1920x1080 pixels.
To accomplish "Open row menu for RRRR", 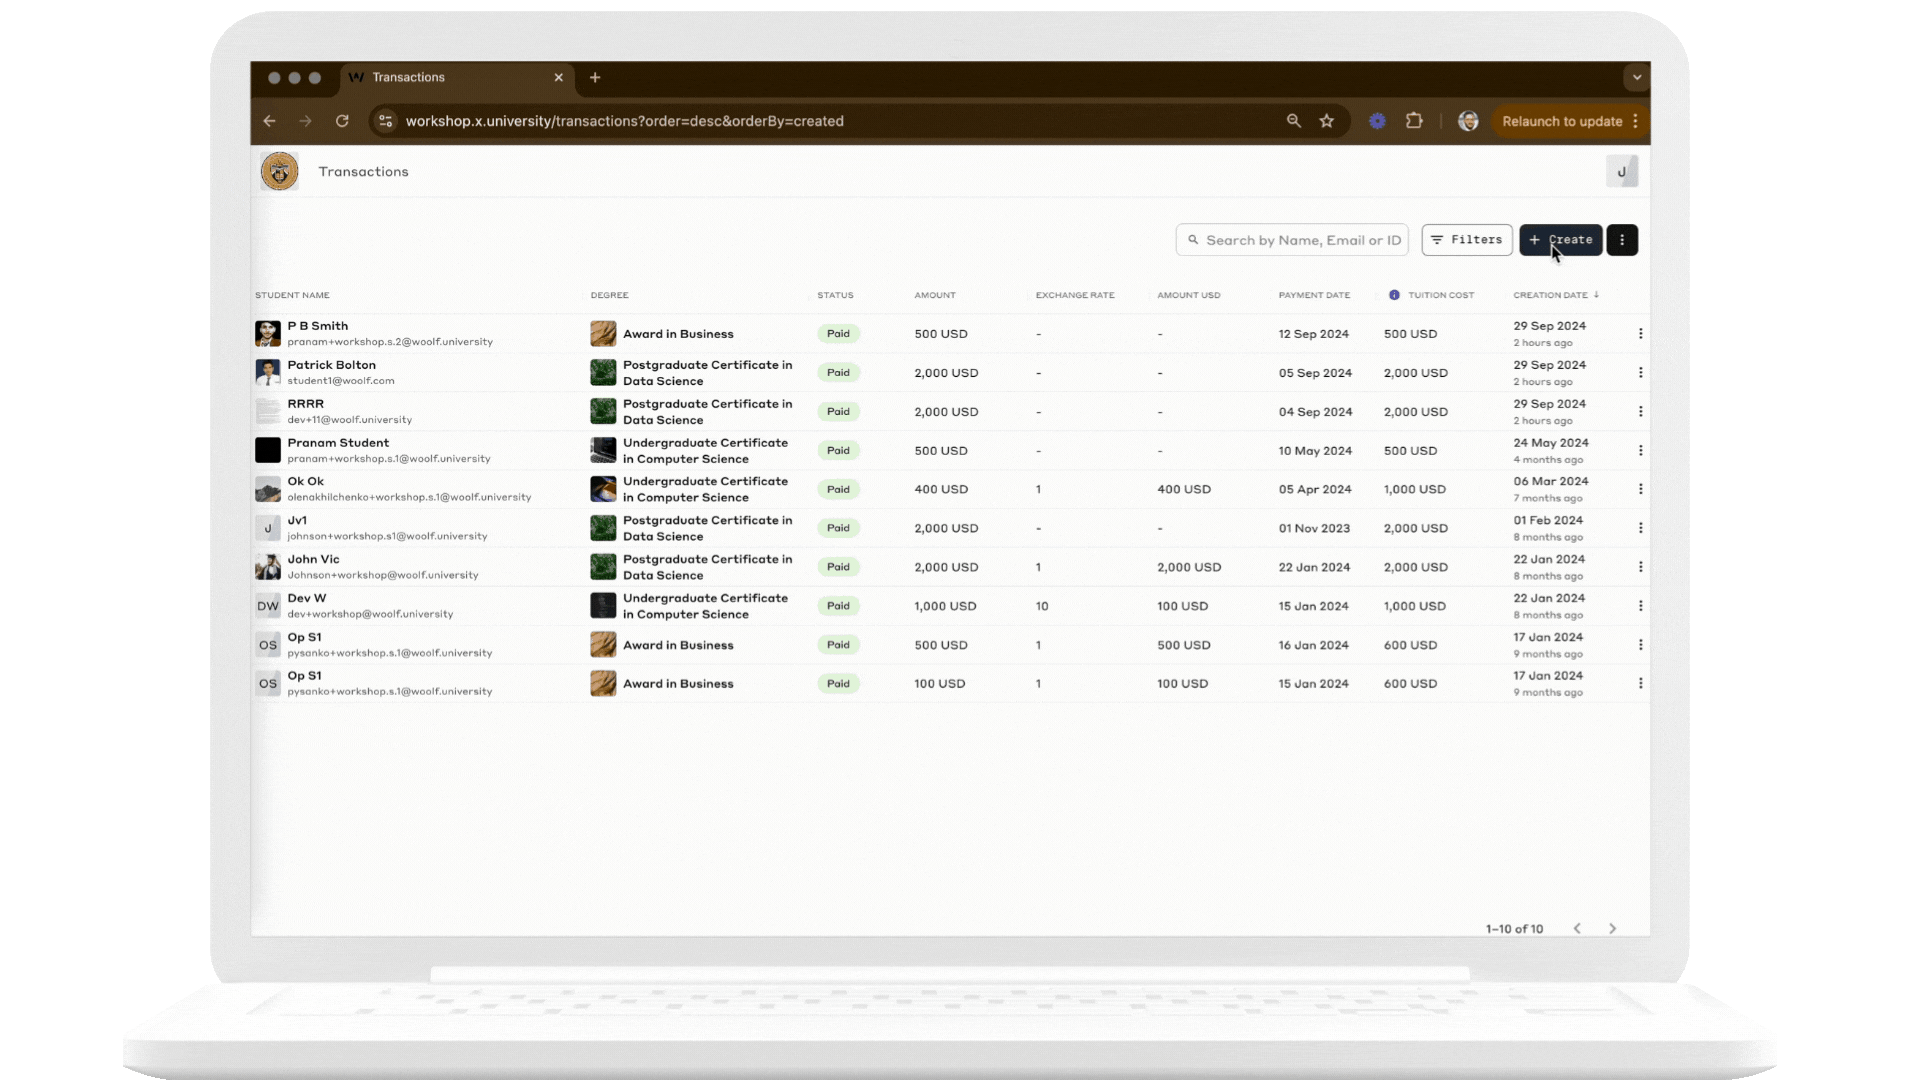I will [x=1640, y=412].
